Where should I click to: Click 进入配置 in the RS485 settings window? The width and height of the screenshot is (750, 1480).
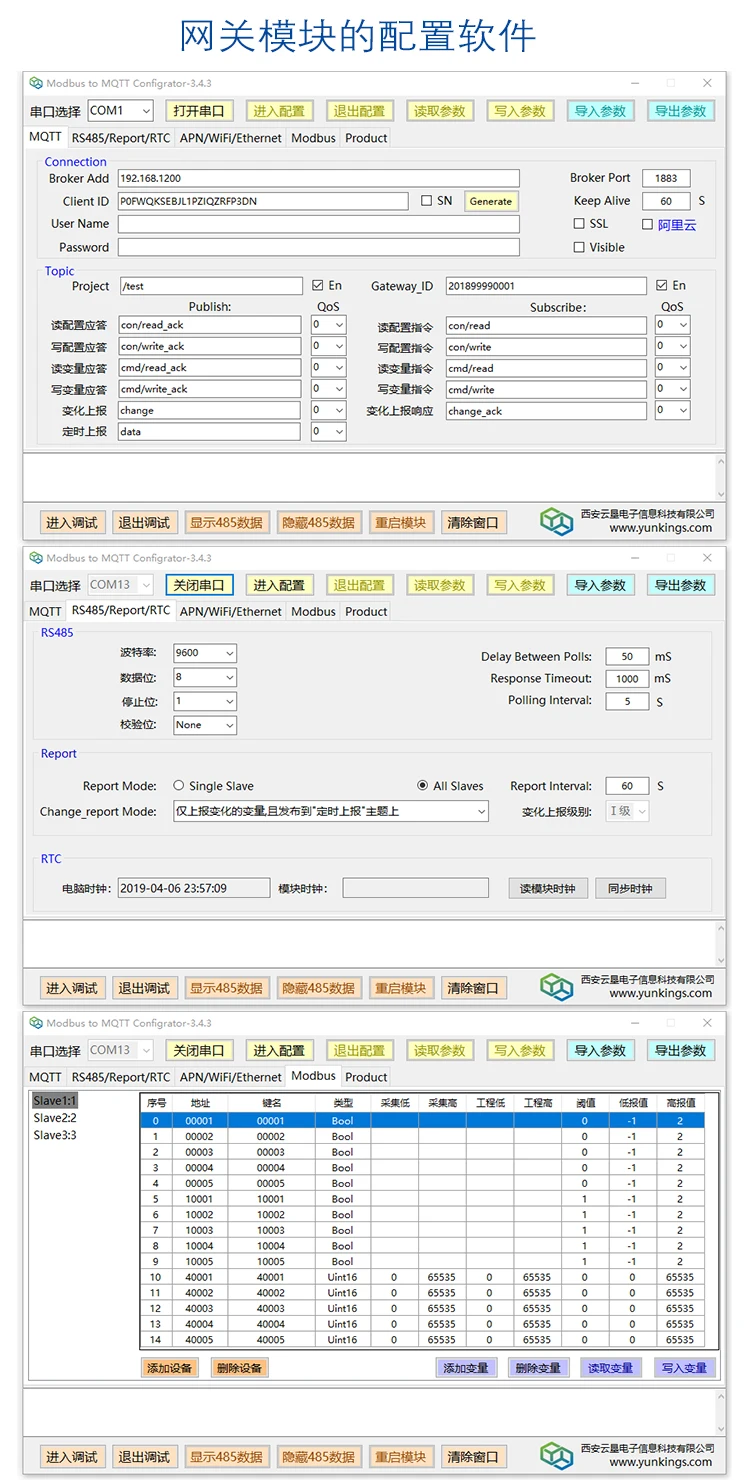click(279, 585)
